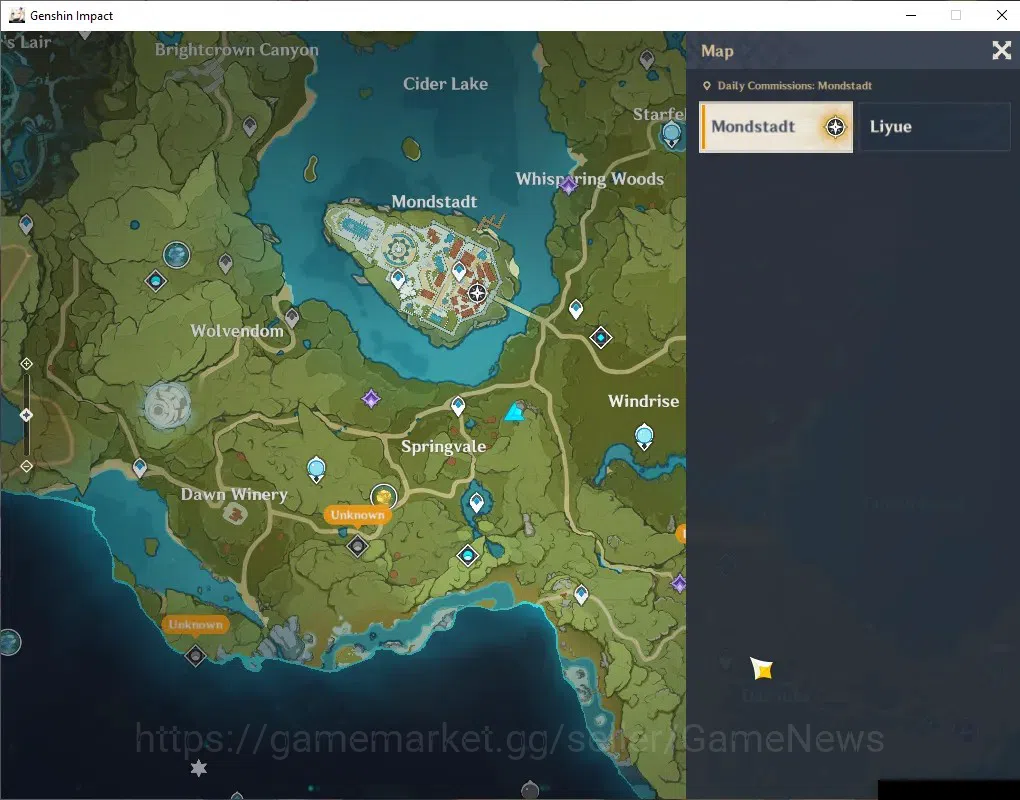
Task: Click the Wolvendom map label
Action: point(237,330)
